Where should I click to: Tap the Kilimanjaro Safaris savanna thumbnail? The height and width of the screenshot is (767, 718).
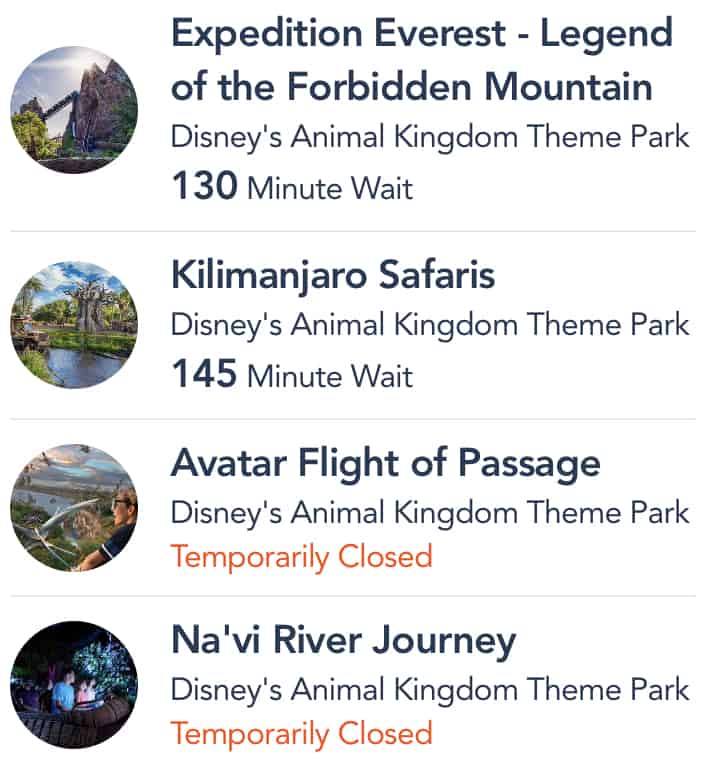point(73,324)
